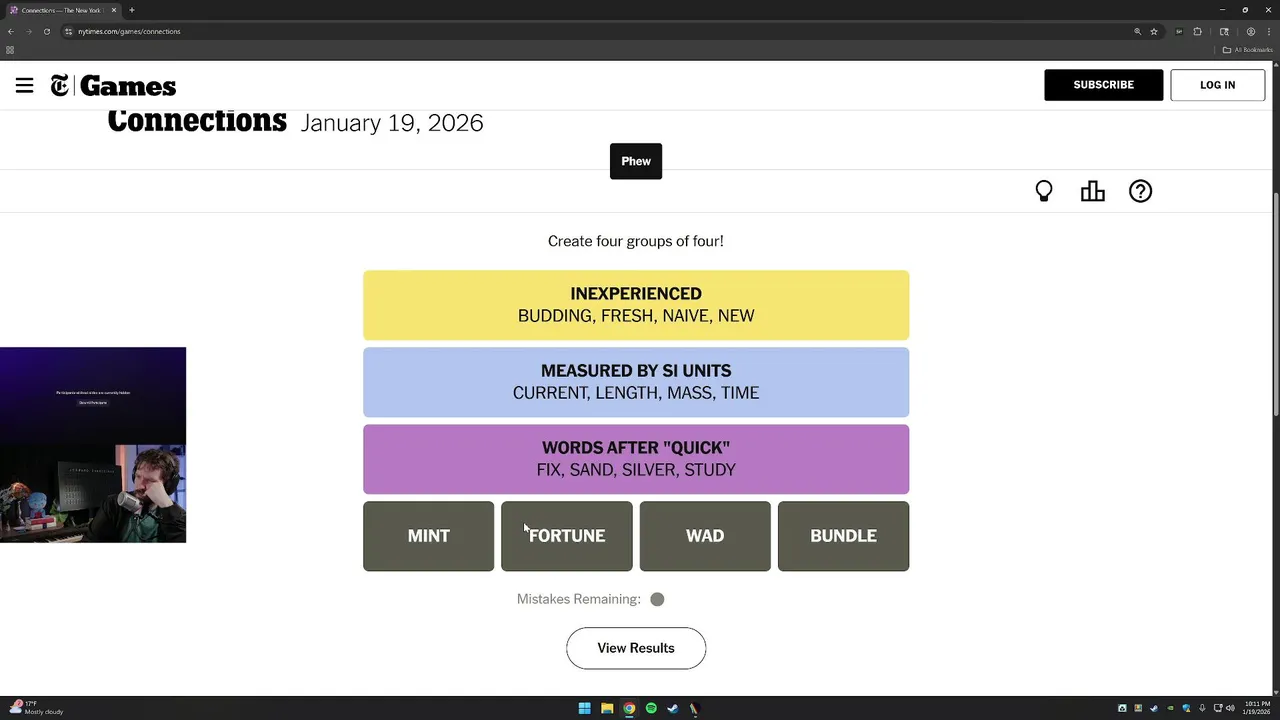Open the All Bookmarks folder
This screenshot has height=720, width=1280.
1247,50
